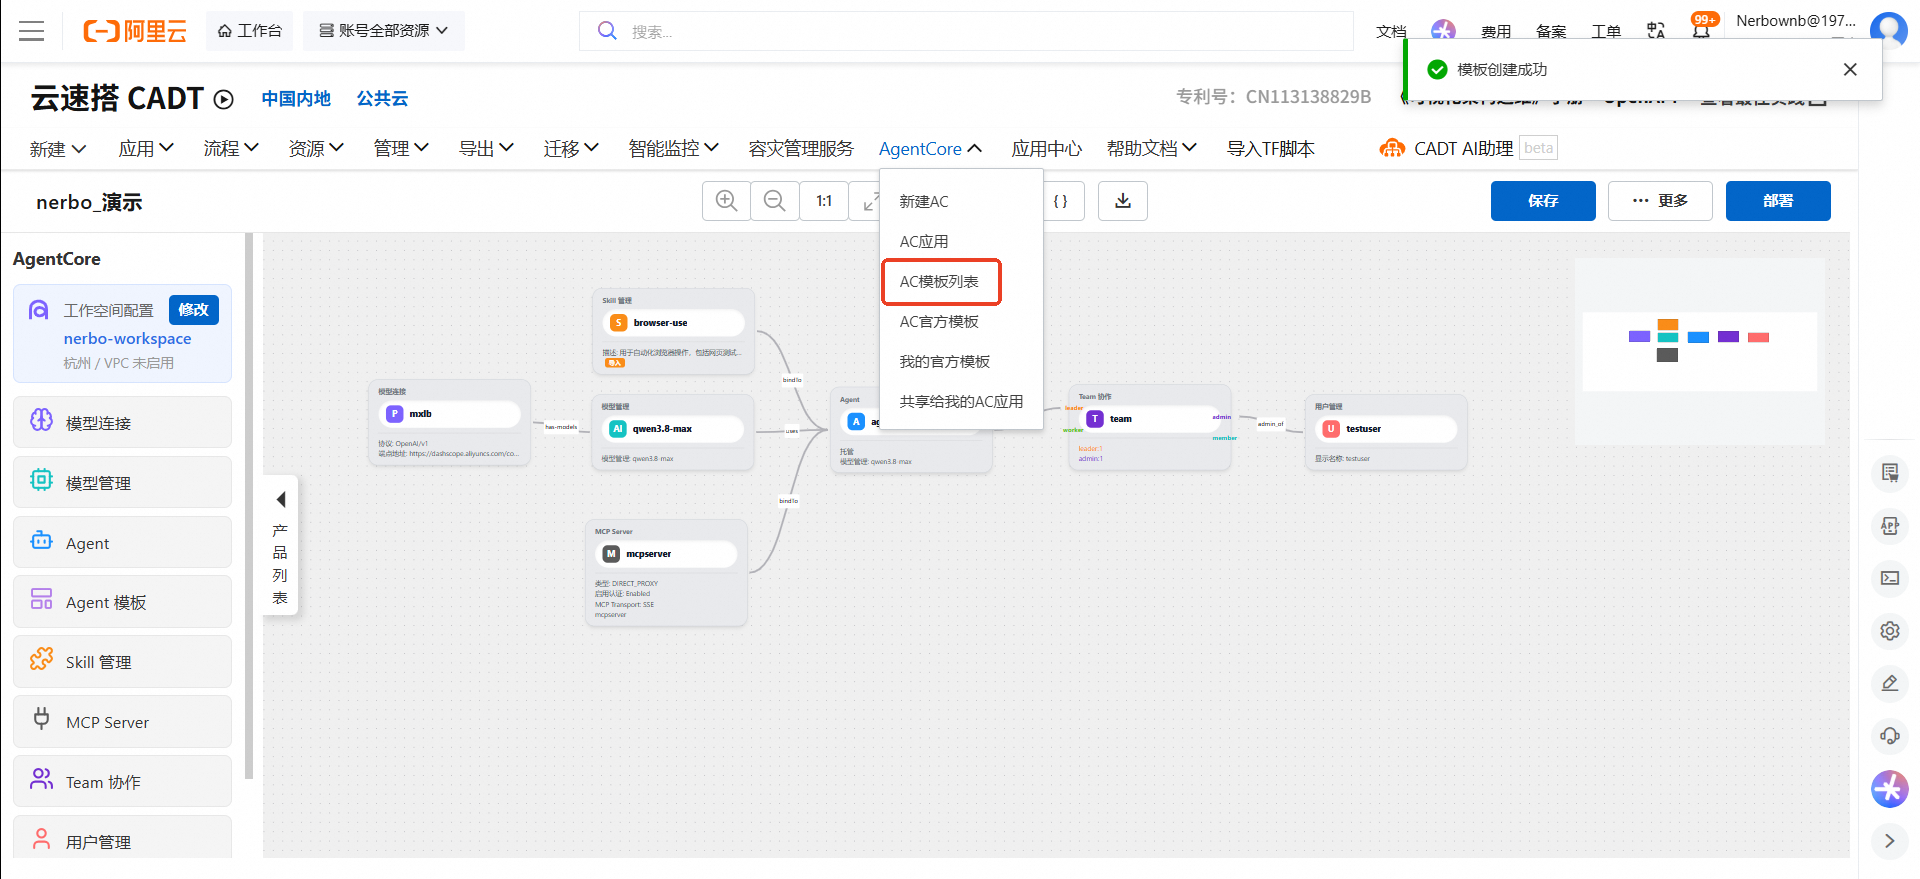The width and height of the screenshot is (1920, 879).
Task: Open the curly-braces code view
Action: (1061, 201)
